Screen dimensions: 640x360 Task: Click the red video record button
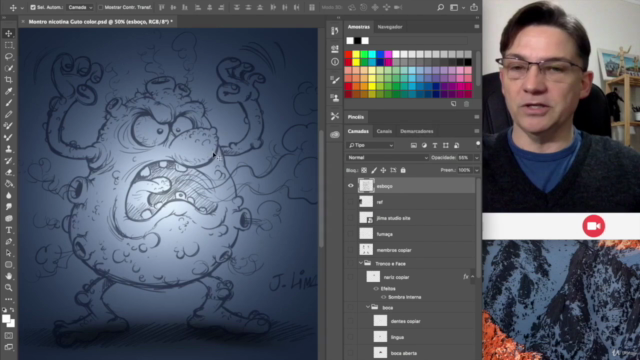(593, 226)
